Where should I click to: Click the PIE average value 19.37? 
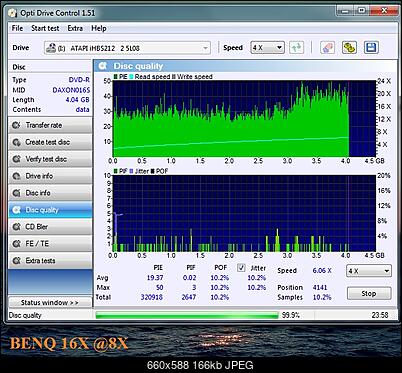[x=155, y=278]
